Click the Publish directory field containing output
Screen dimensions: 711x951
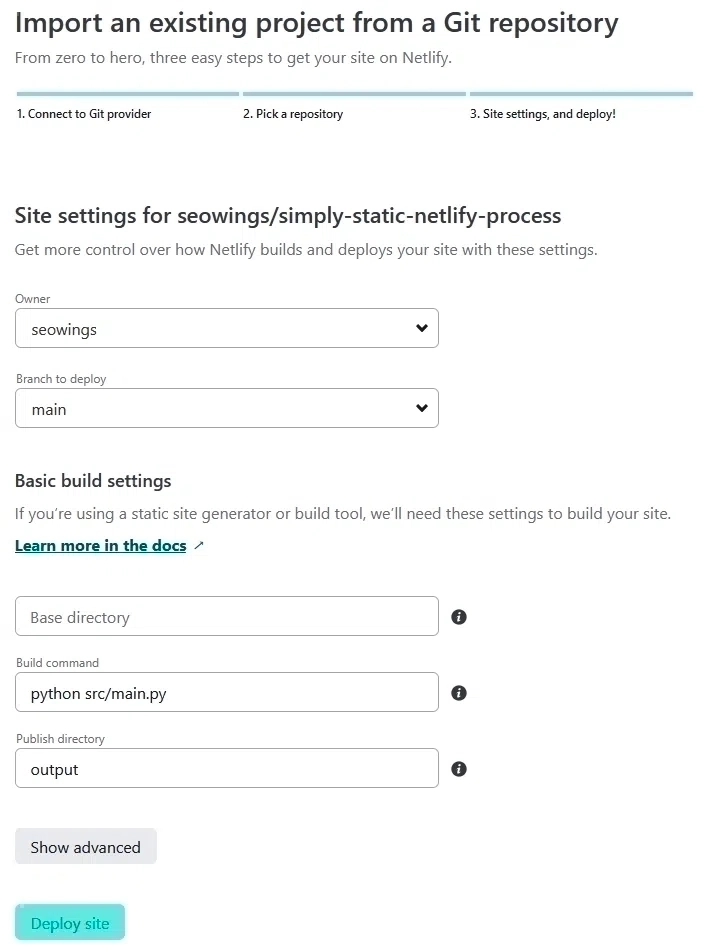click(227, 769)
